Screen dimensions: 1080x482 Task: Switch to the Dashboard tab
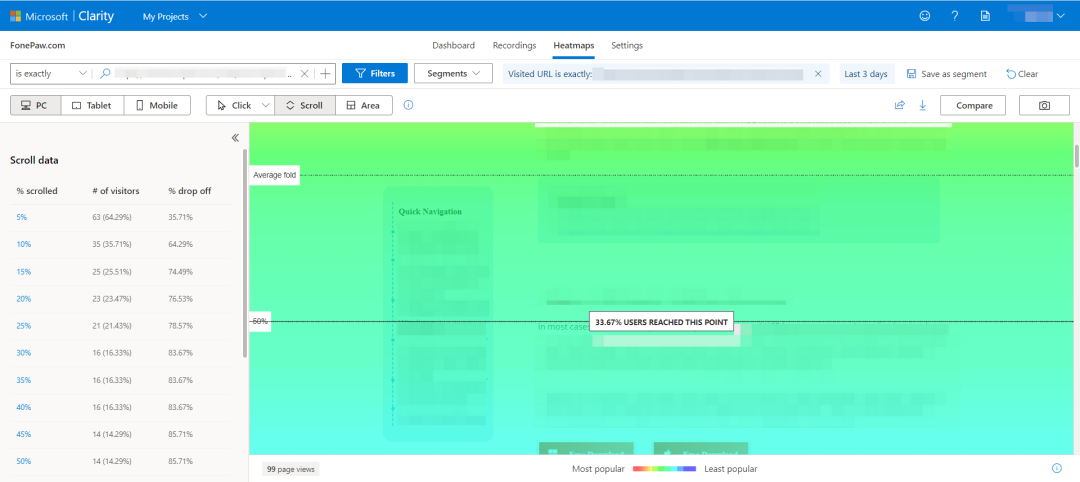453,45
